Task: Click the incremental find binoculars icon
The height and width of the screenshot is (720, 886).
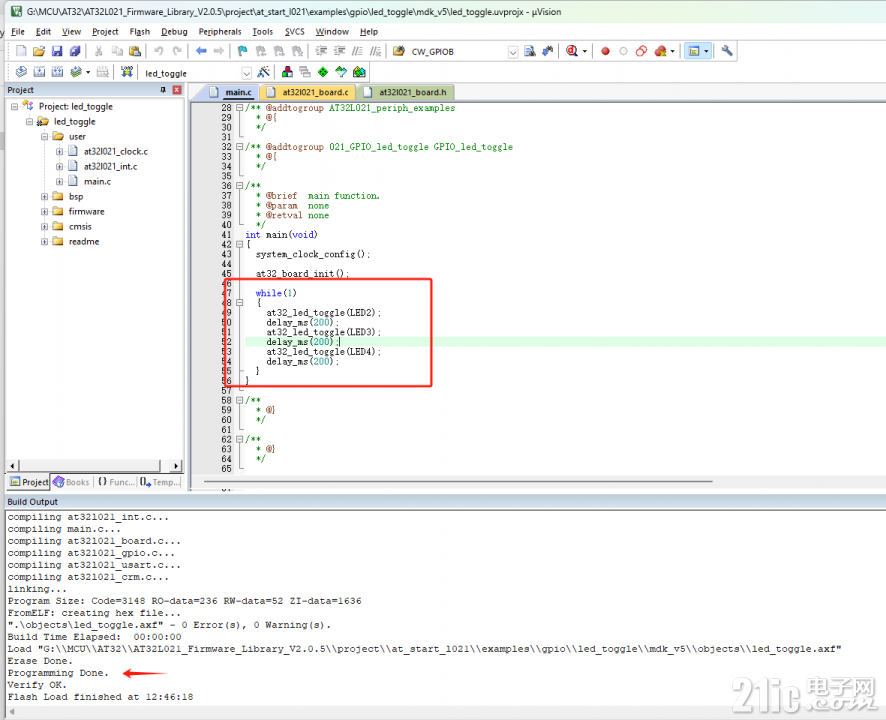Action: pyautogui.click(x=547, y=51)
